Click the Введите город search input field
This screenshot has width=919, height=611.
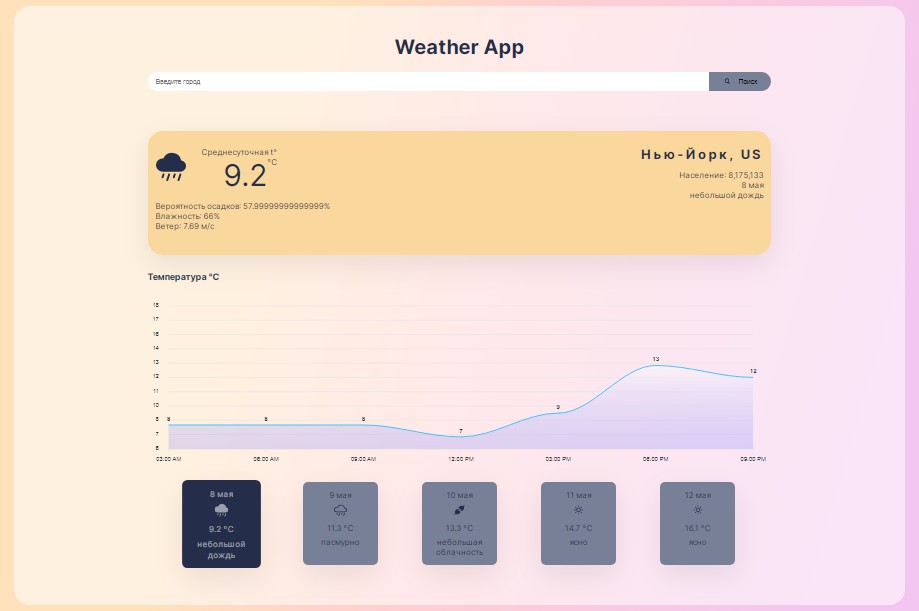(430, 81)
